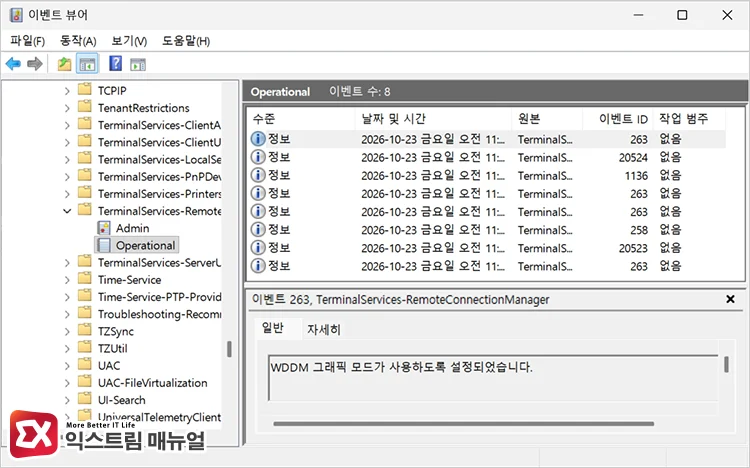Click the Event Viewer app icon in title bar
The height and width of the screenshot is (468, 750).
(16, 15)
